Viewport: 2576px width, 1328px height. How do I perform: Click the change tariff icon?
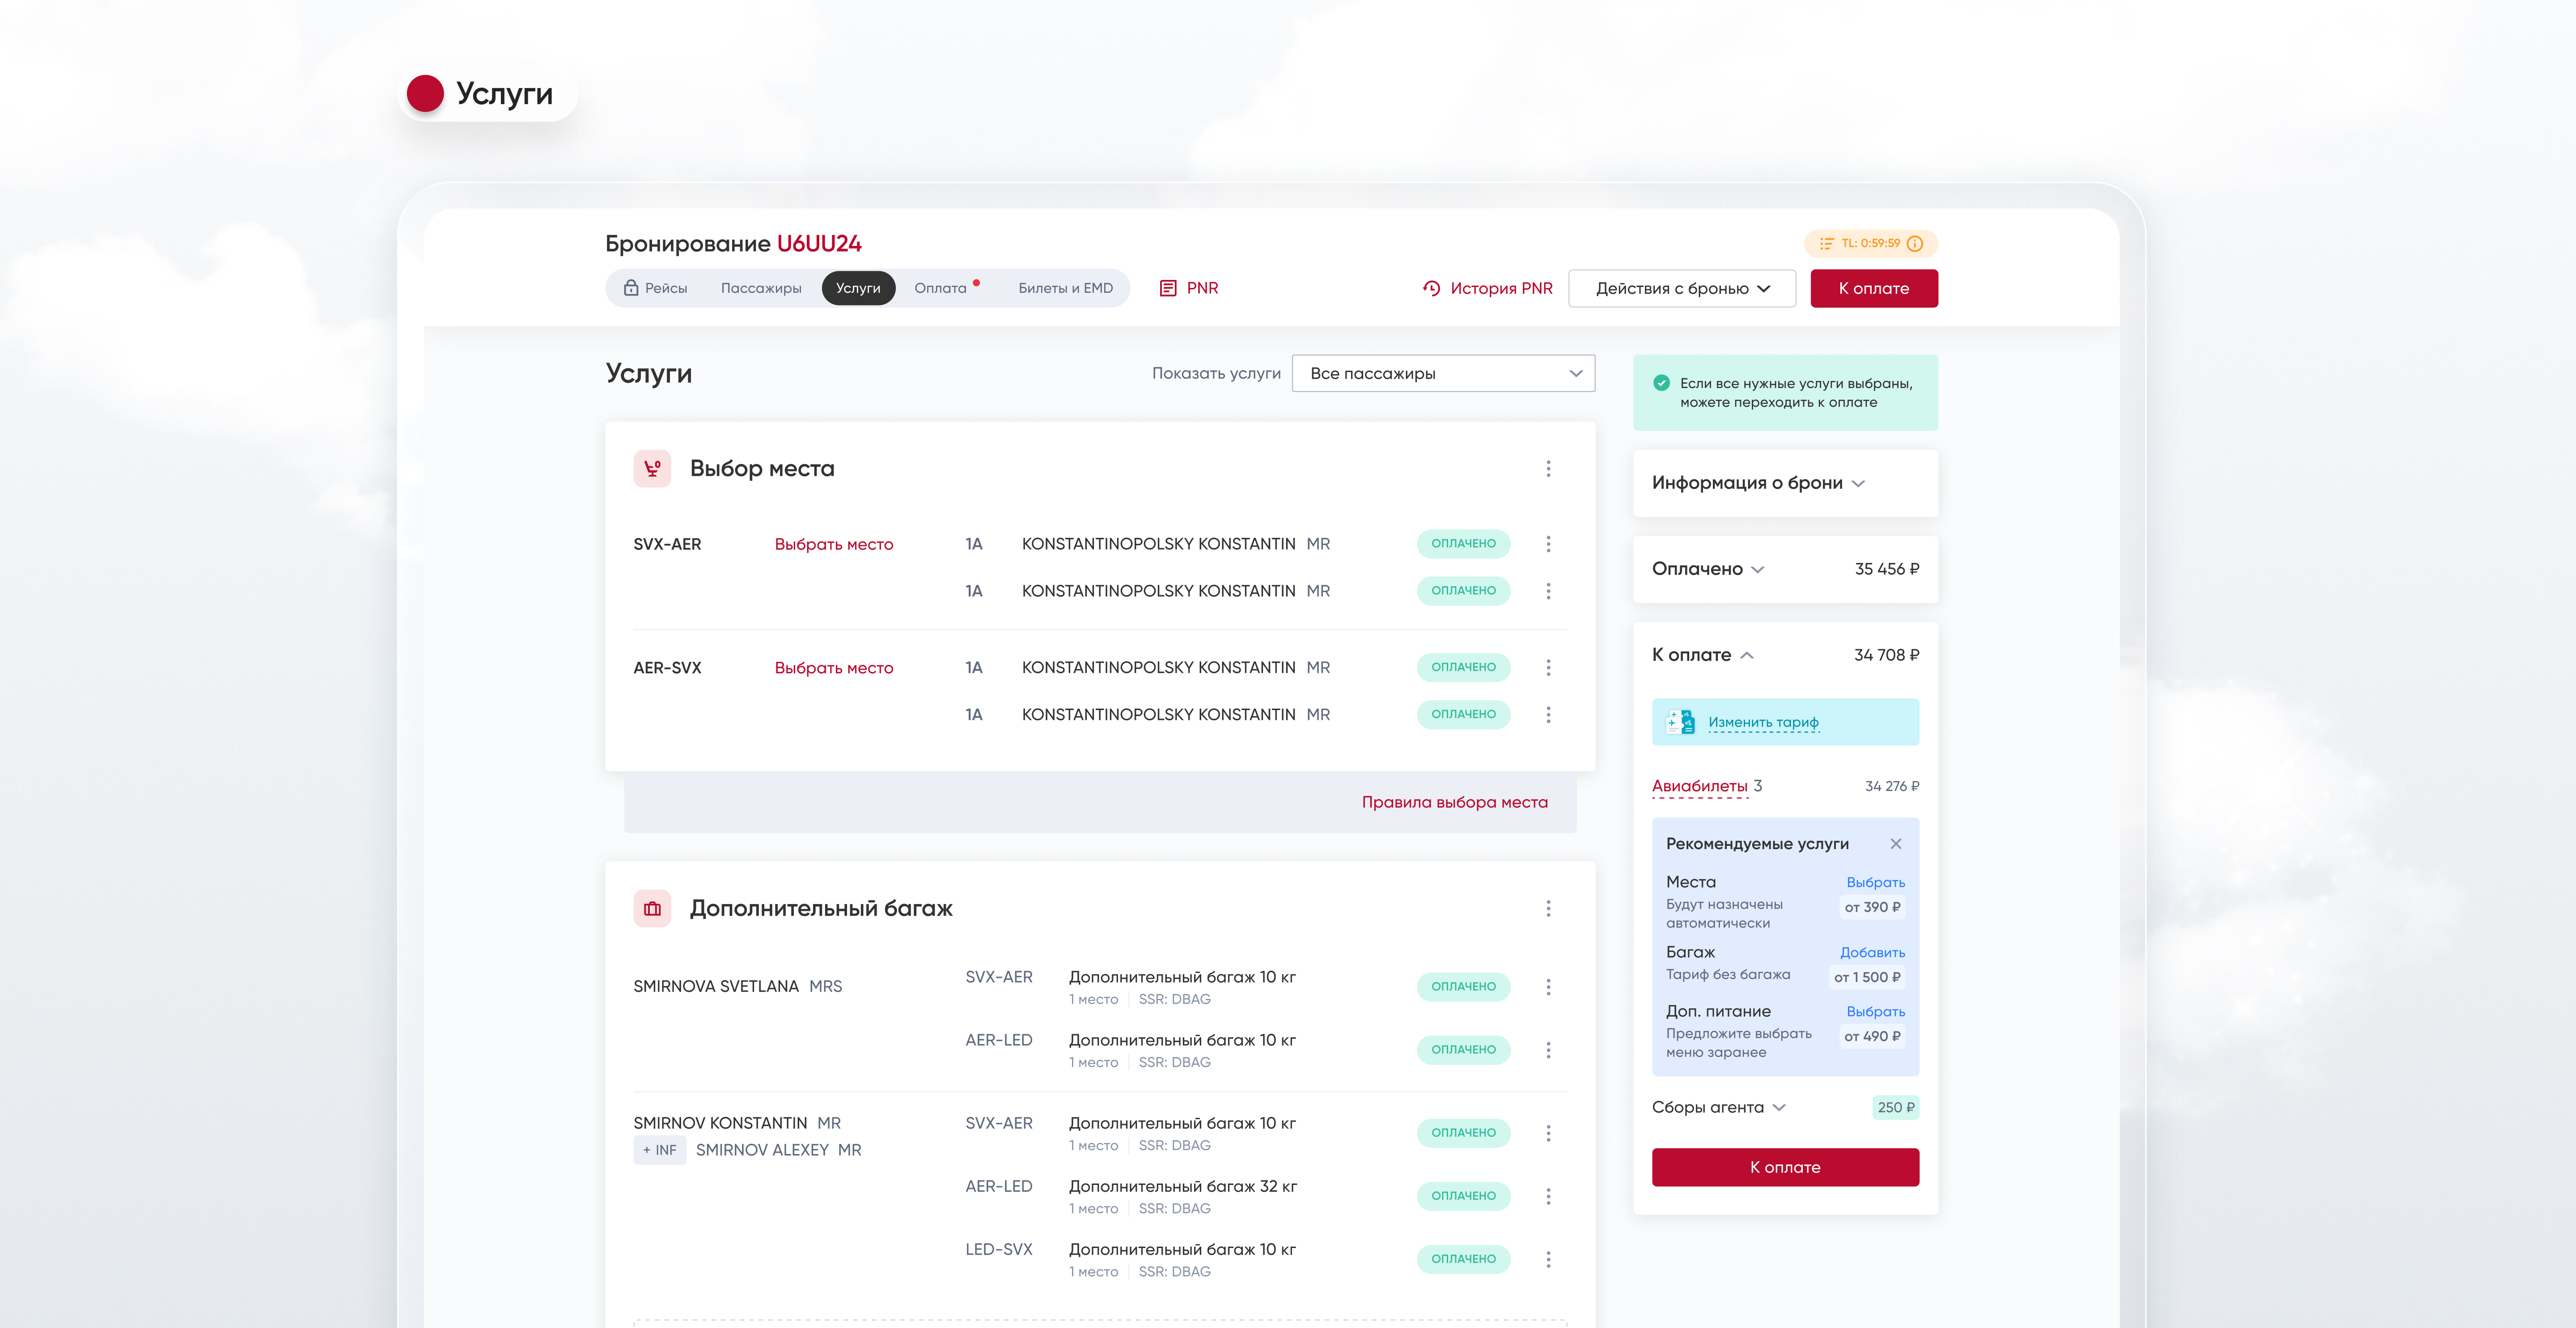click(x=1680, y=722)
